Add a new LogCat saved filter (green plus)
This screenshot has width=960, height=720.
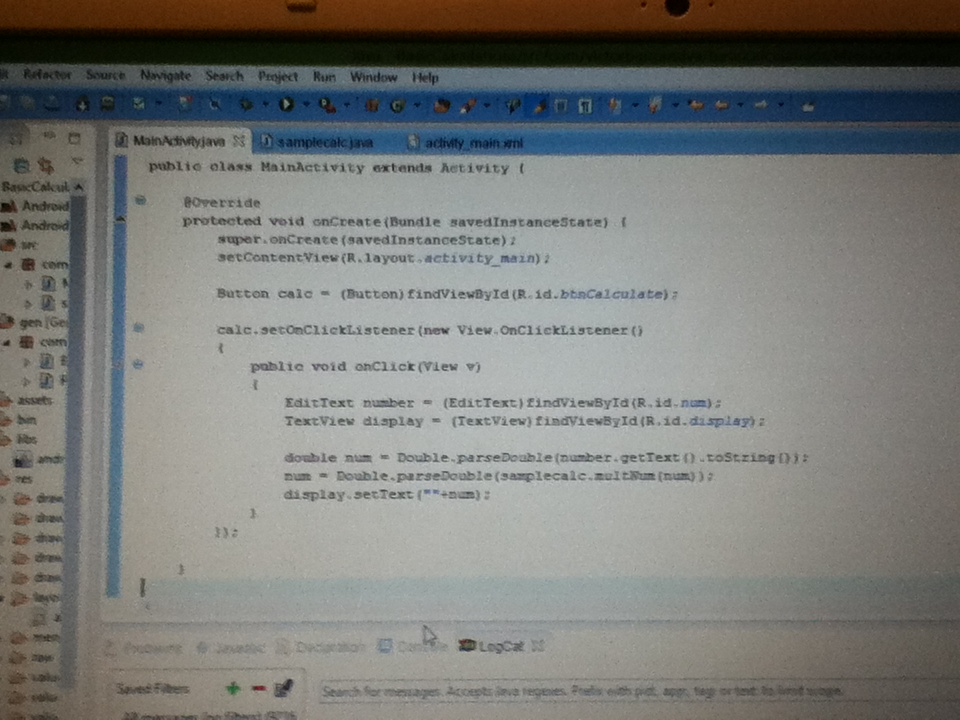click(233, 689)
